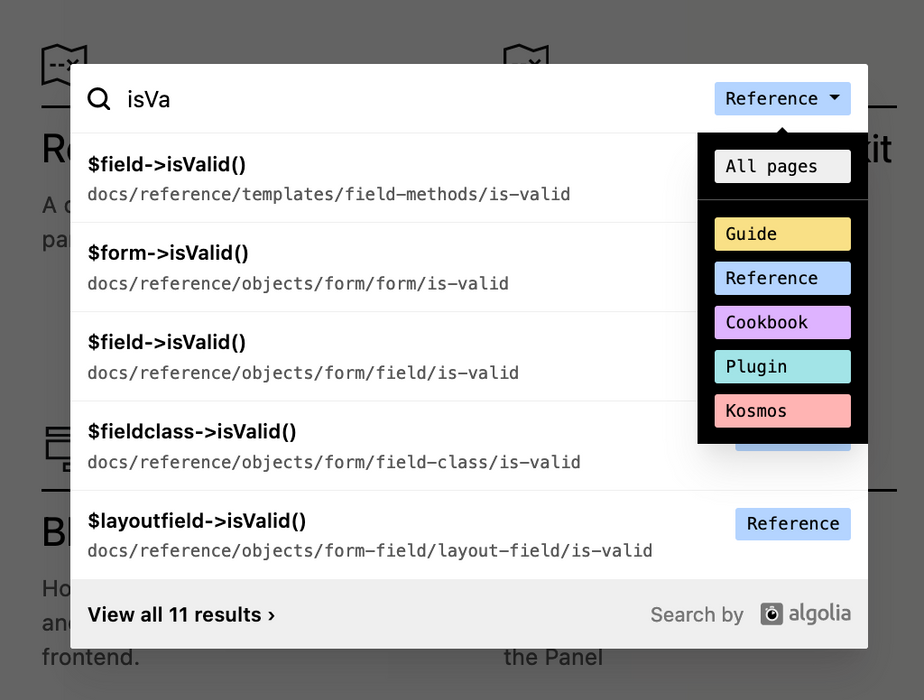Click the Algolia logo
The height and width of the screenshot is (700, 924).
point(805,614)
